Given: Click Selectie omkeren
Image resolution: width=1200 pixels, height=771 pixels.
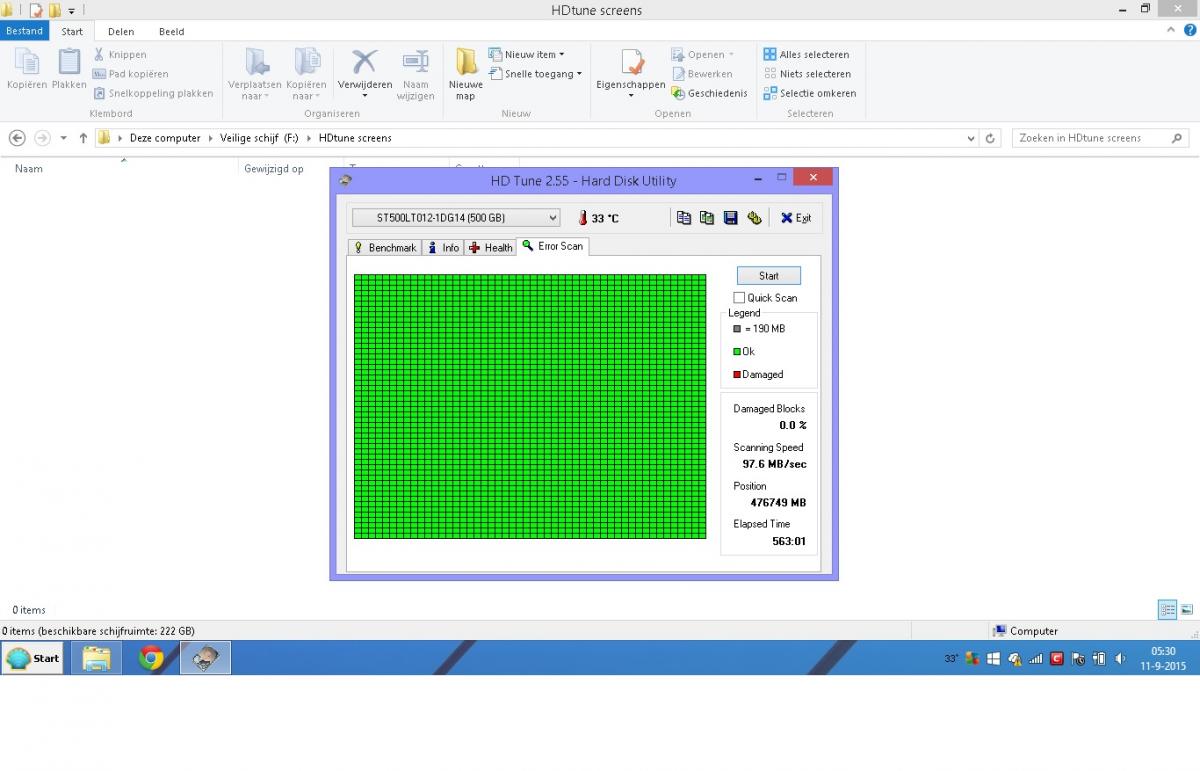Looking at the screenshot, I should tap(810, 93).
